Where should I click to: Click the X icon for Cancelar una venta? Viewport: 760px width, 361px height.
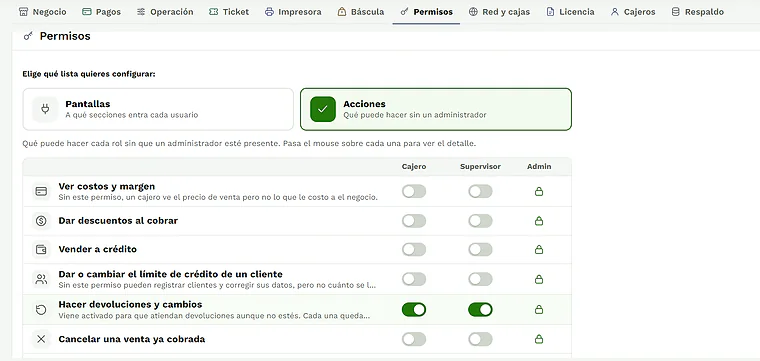pyautogui.click(x=41, y=339)
